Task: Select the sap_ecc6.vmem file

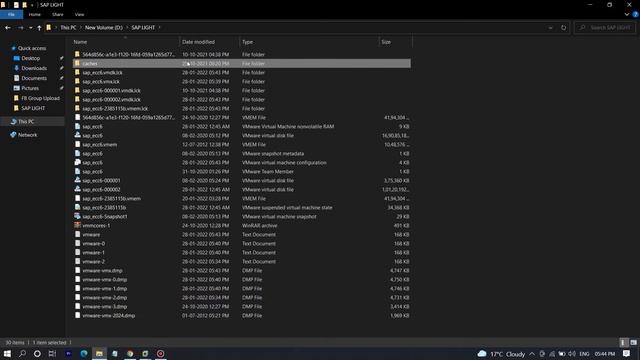Action: [x=100, y=144]
